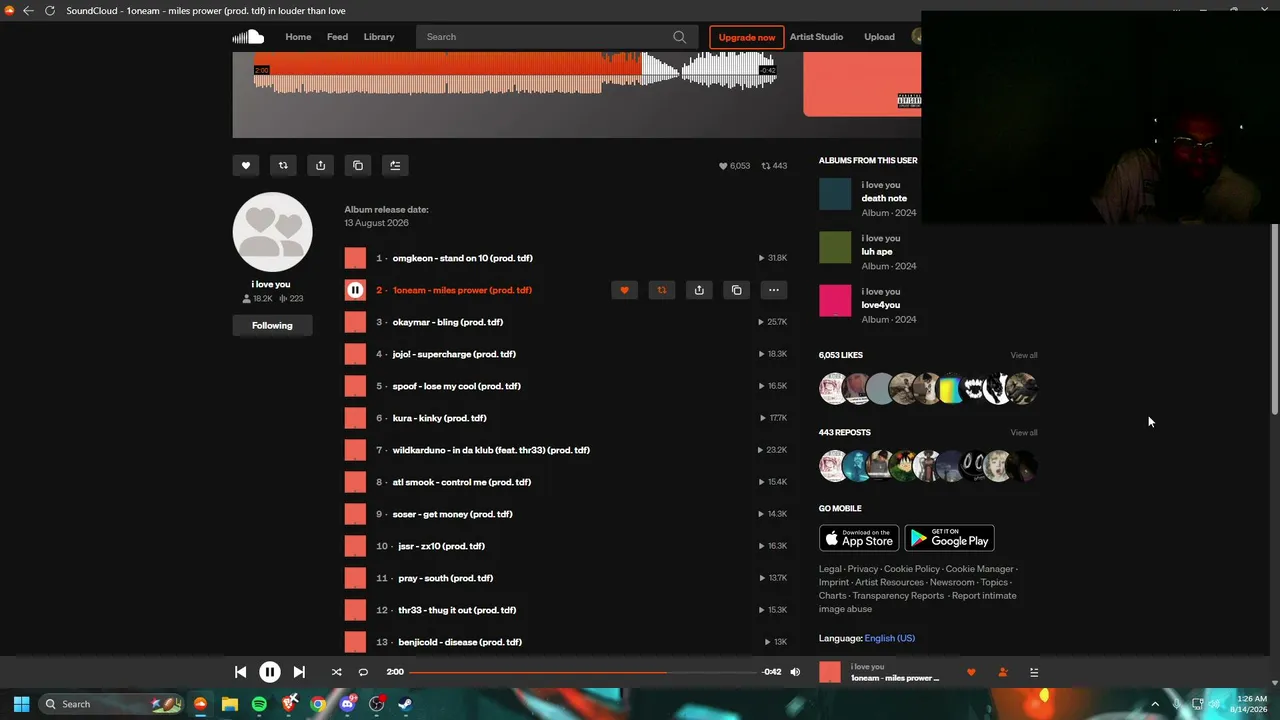
Task: Open the Windows Start menu
Action: [21, 704]
